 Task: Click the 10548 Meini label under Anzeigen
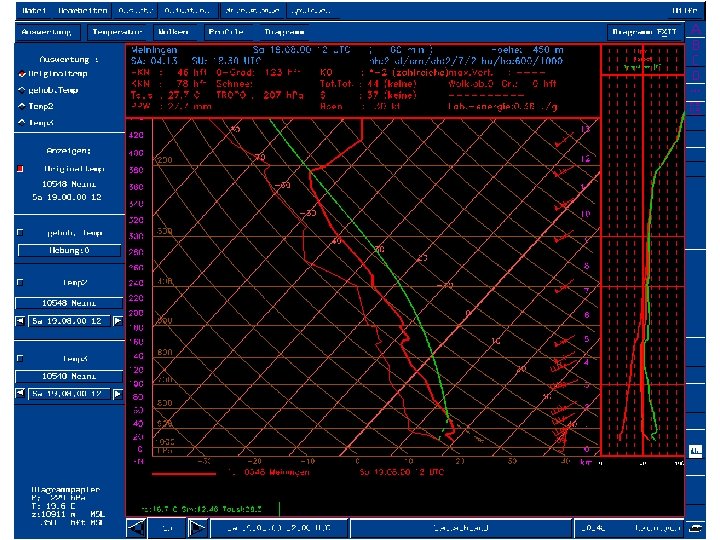click(69, 184)
